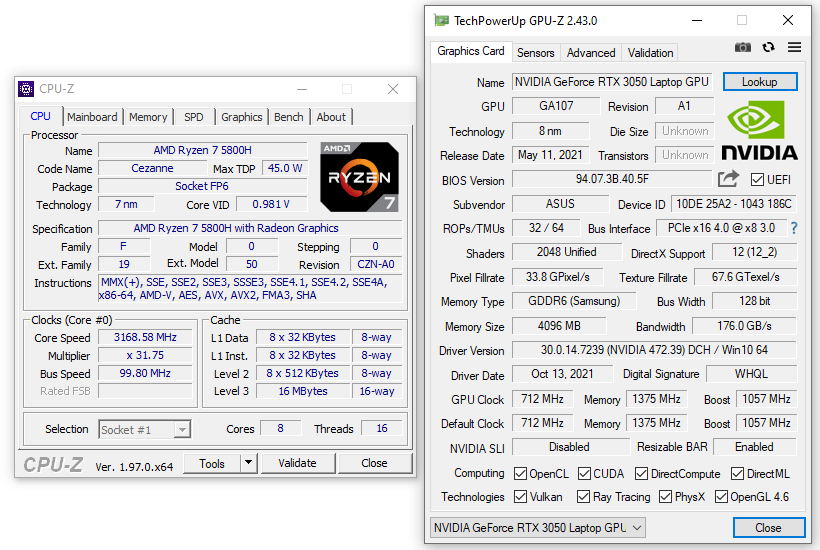Image resolution: width=820 pixels, height=550 pixels.
Task: Switch to the Mainboard tab
Action: [92, 117]
